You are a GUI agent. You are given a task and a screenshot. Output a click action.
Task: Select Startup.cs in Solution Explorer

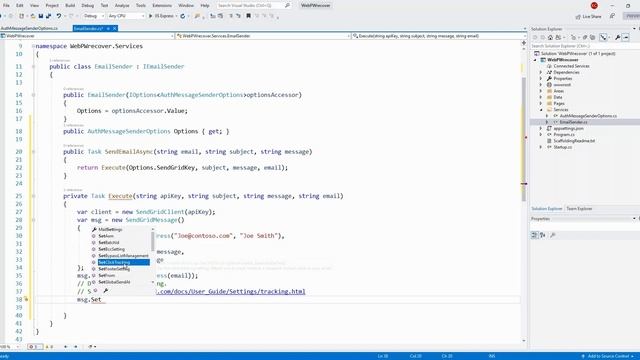coord(562,147)
